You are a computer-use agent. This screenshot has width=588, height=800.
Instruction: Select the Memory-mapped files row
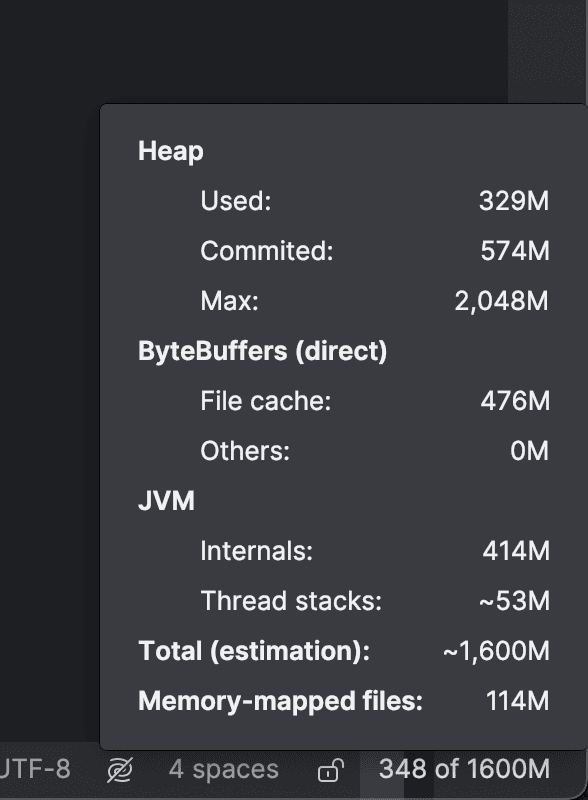pyautogui.click(x=344, y=701)
